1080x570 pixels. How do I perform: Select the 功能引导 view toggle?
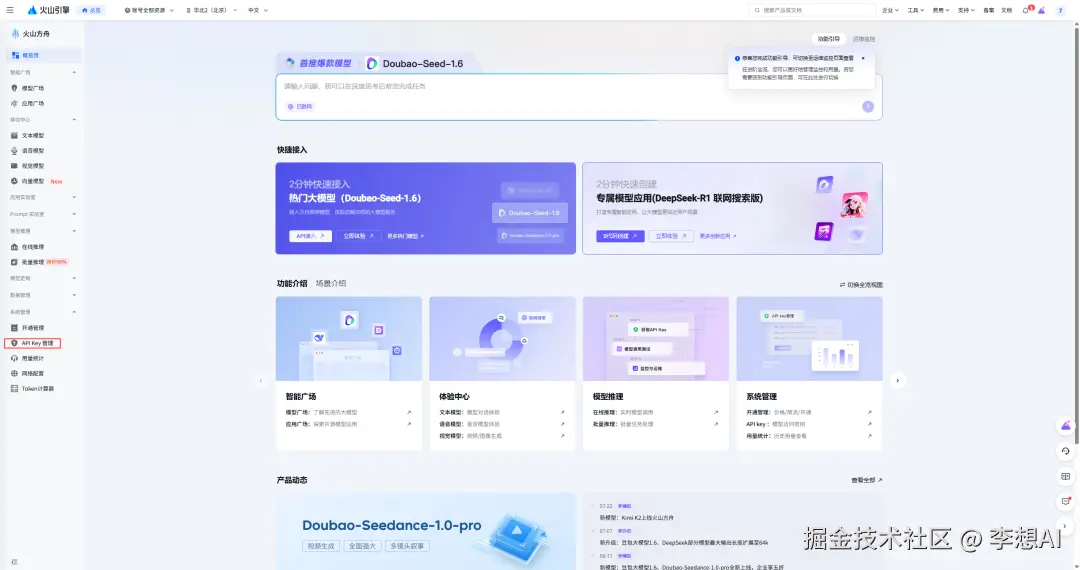tap(829, 39)
